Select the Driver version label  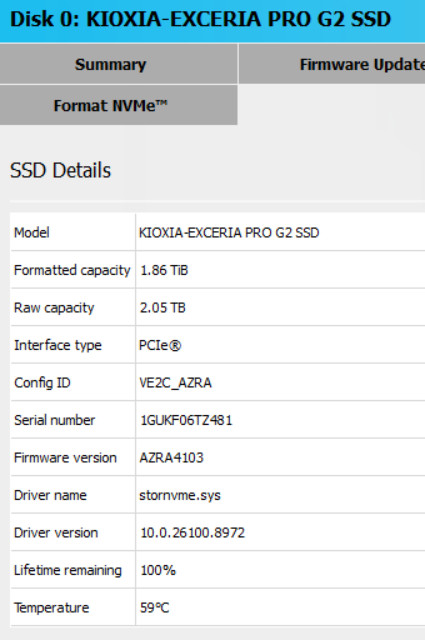tap(56, 533)
